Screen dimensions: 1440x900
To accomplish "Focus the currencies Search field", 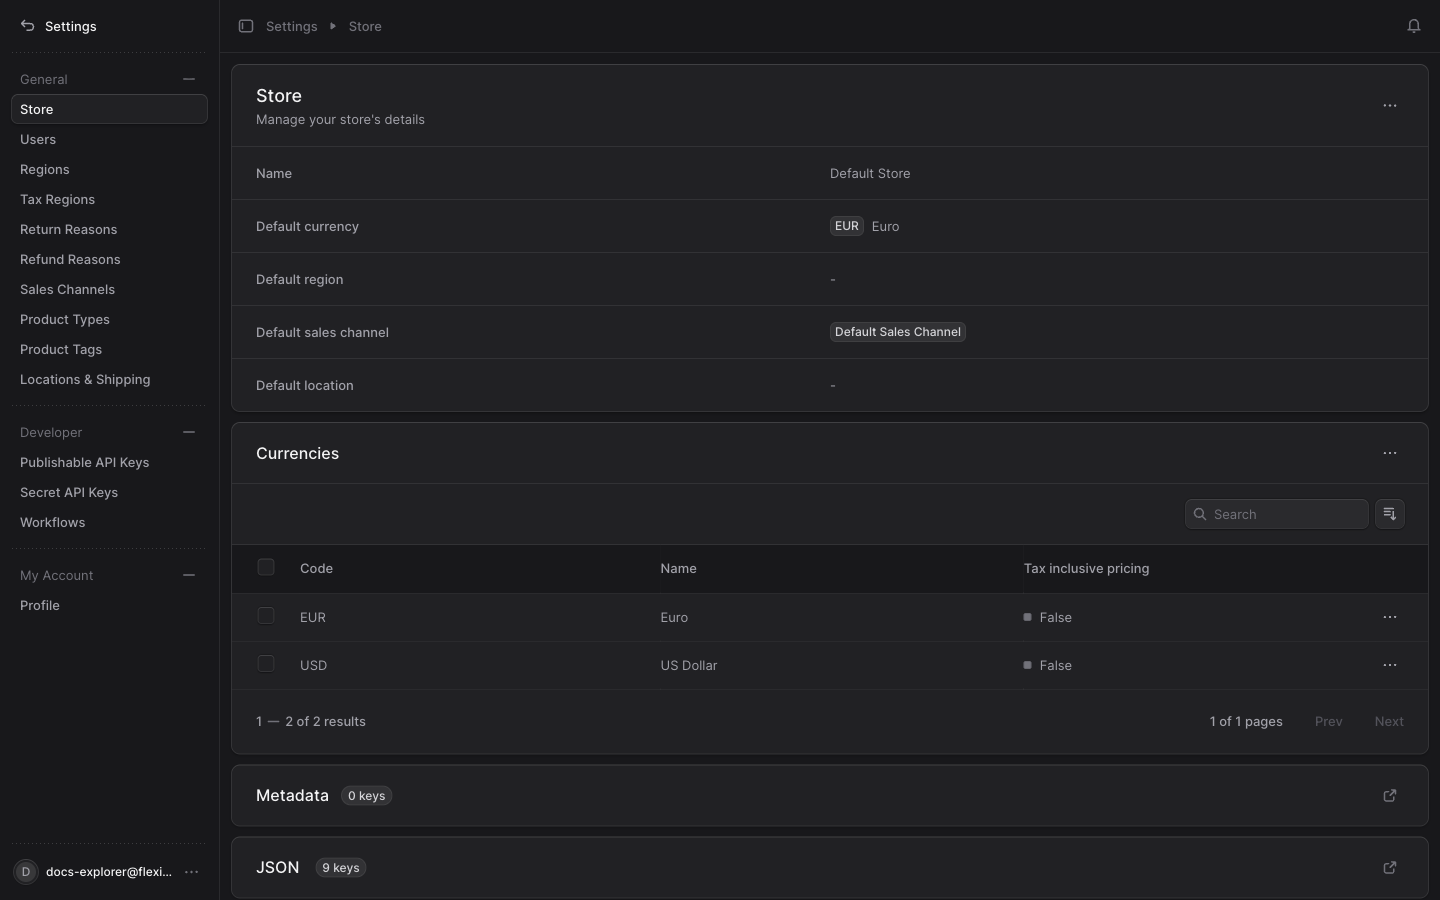I will 1277,514.
